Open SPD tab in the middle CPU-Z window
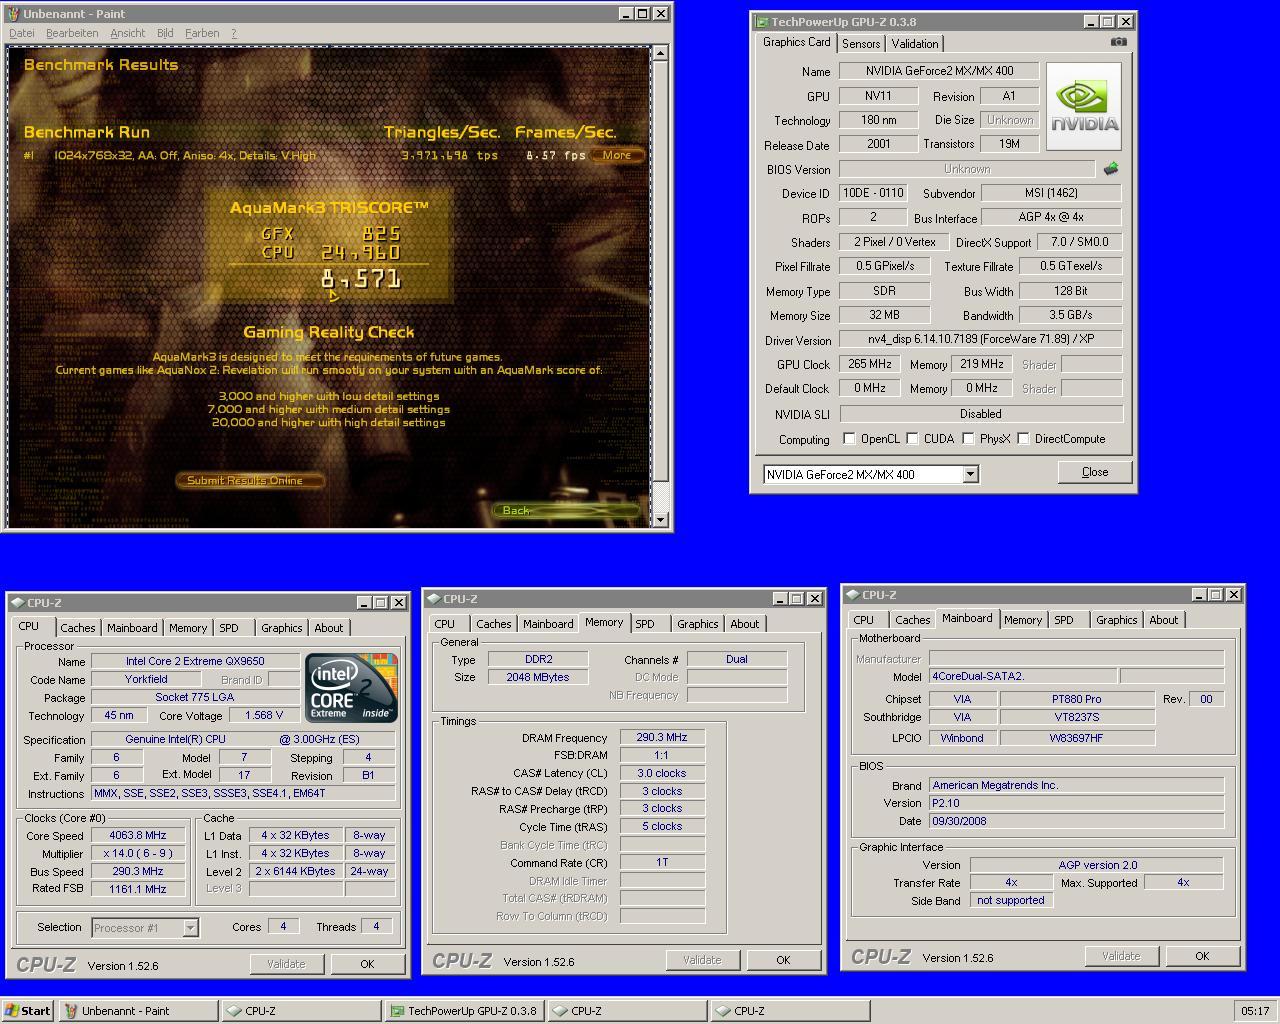Viewport: 1280px width, 1024px height. coord(645,624)
